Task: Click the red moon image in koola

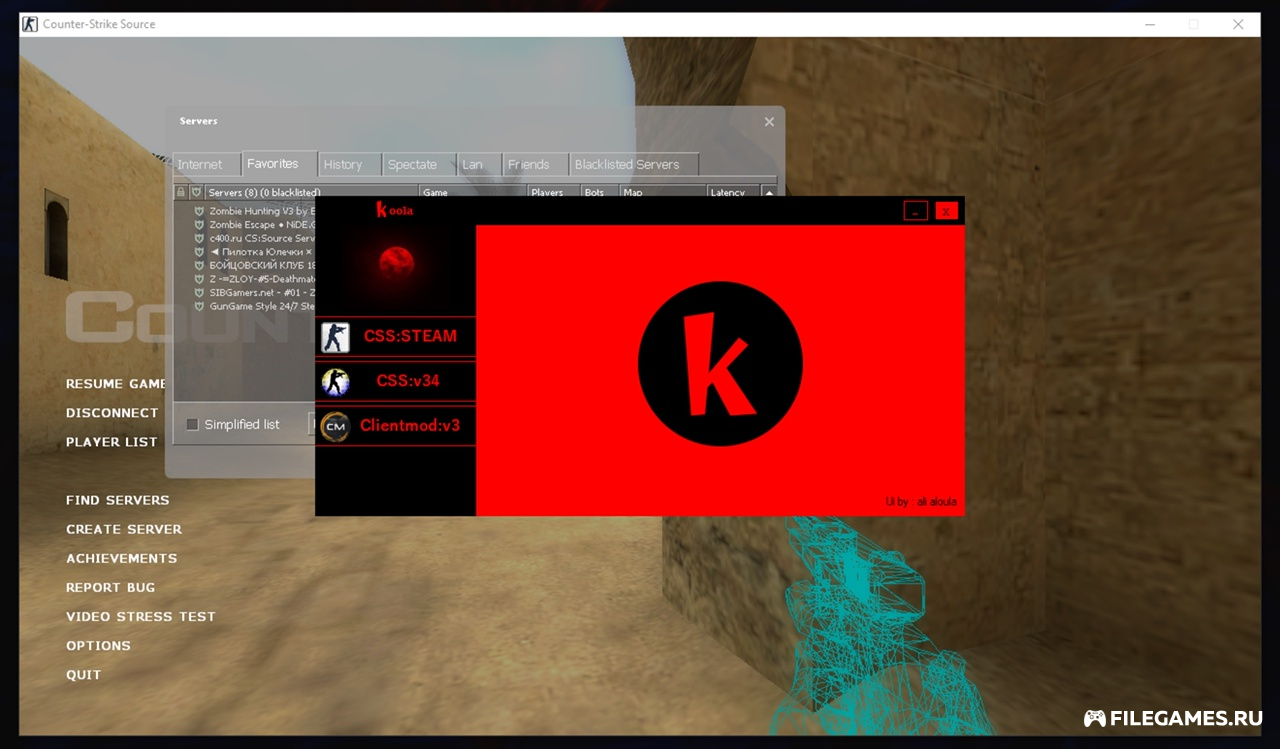Action: coord(396,265)
